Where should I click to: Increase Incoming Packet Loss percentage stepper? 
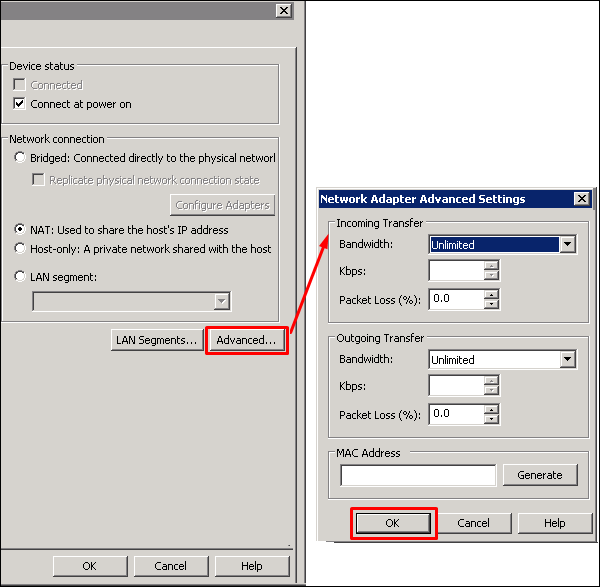(x=490, y=294)
